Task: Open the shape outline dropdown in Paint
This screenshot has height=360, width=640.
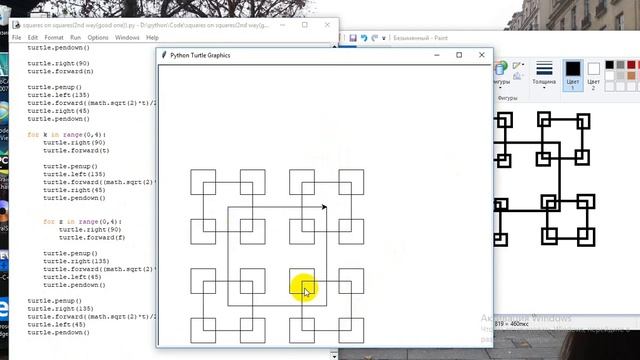Action: pyautogui.click(x=518, y=65)
